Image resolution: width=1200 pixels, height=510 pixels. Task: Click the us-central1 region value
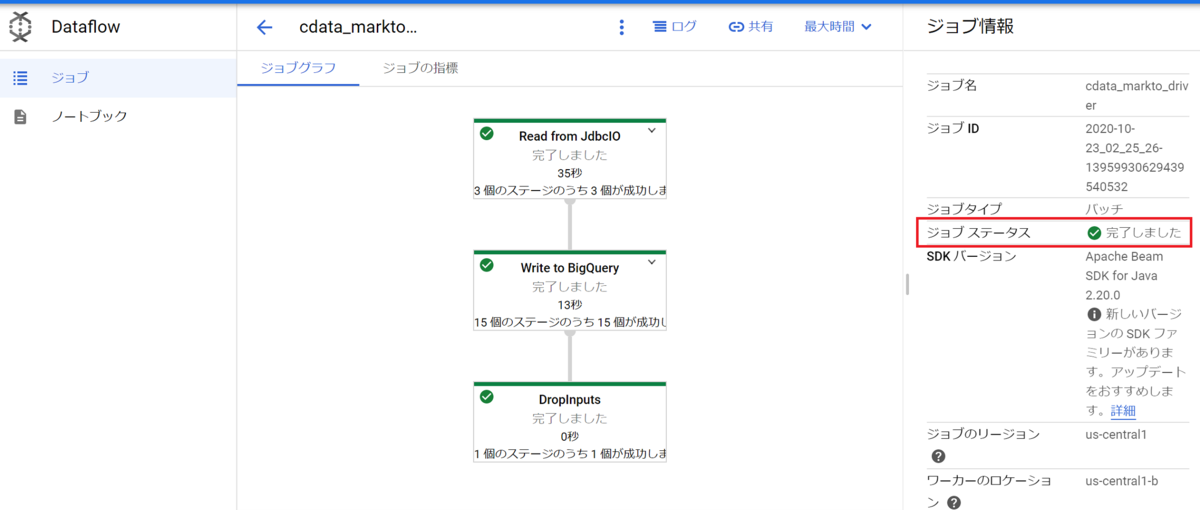click(1116, 434)
